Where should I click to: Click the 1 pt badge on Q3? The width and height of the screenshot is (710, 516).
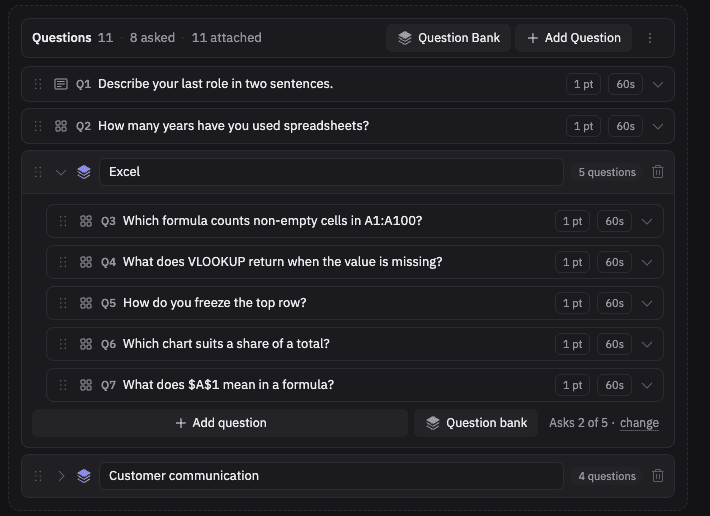(572, 221)
